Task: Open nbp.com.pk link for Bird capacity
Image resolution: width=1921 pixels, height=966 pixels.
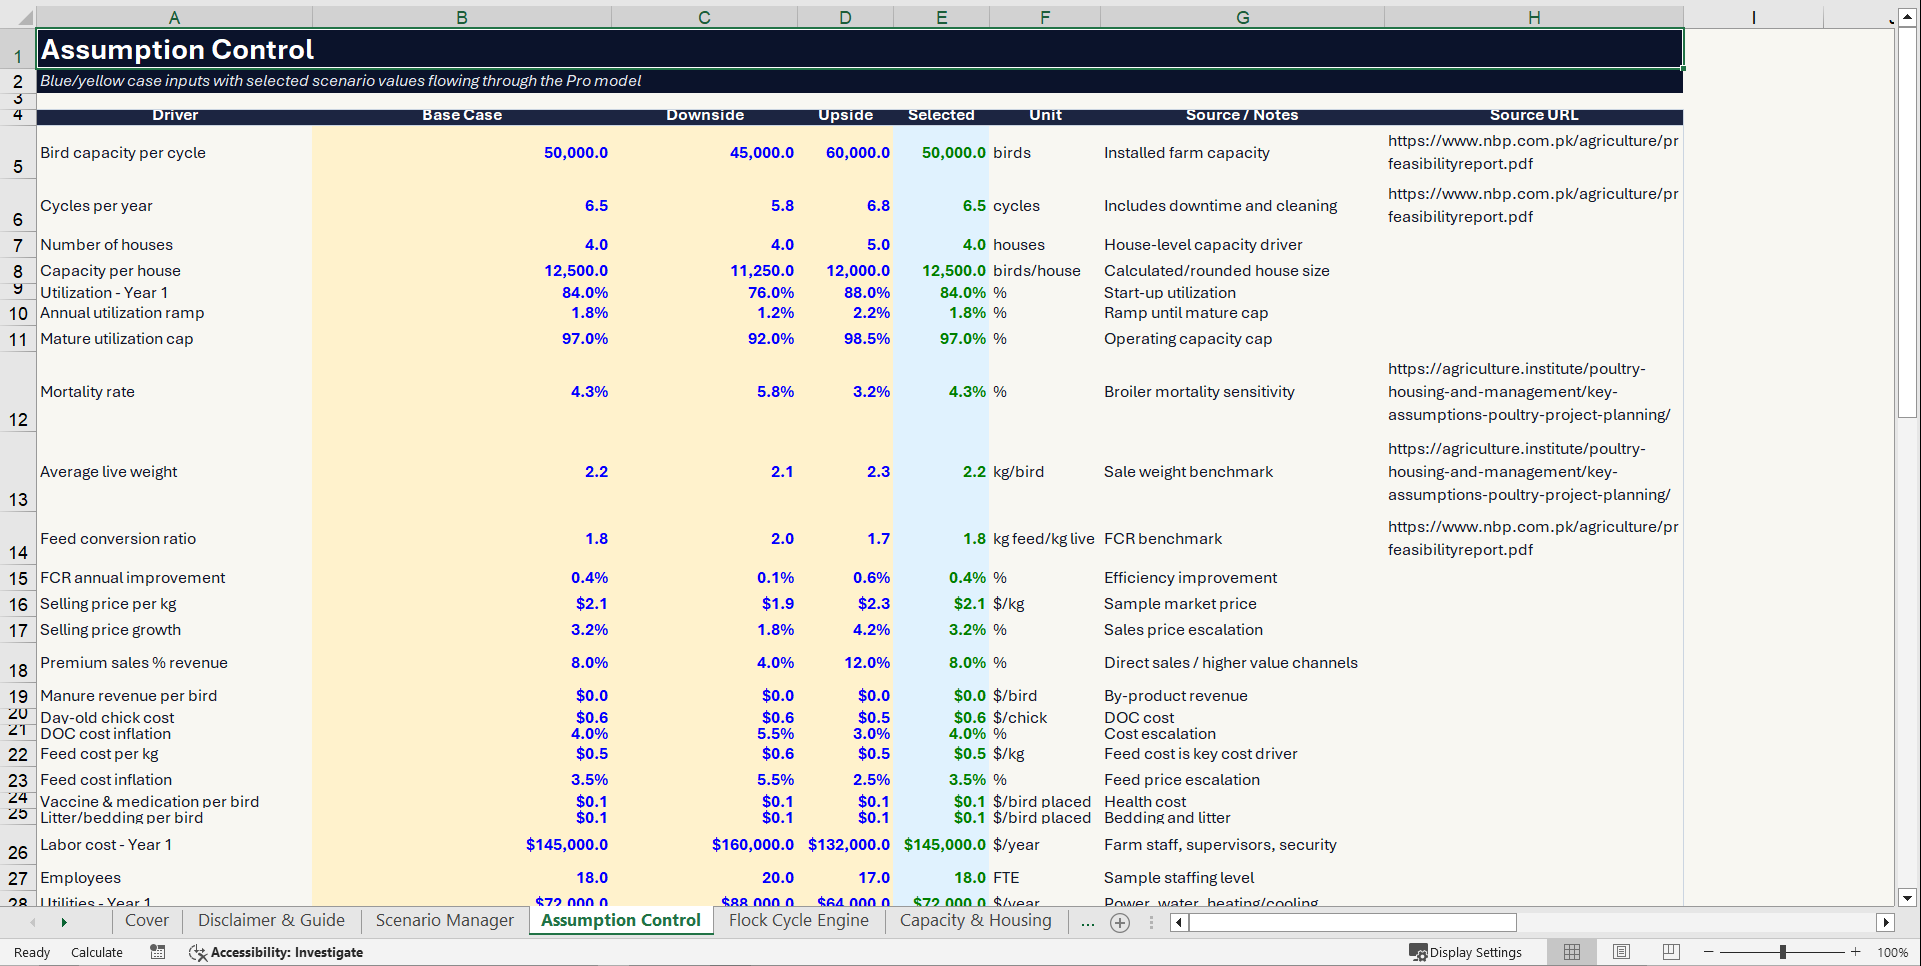Action: 1533,152
